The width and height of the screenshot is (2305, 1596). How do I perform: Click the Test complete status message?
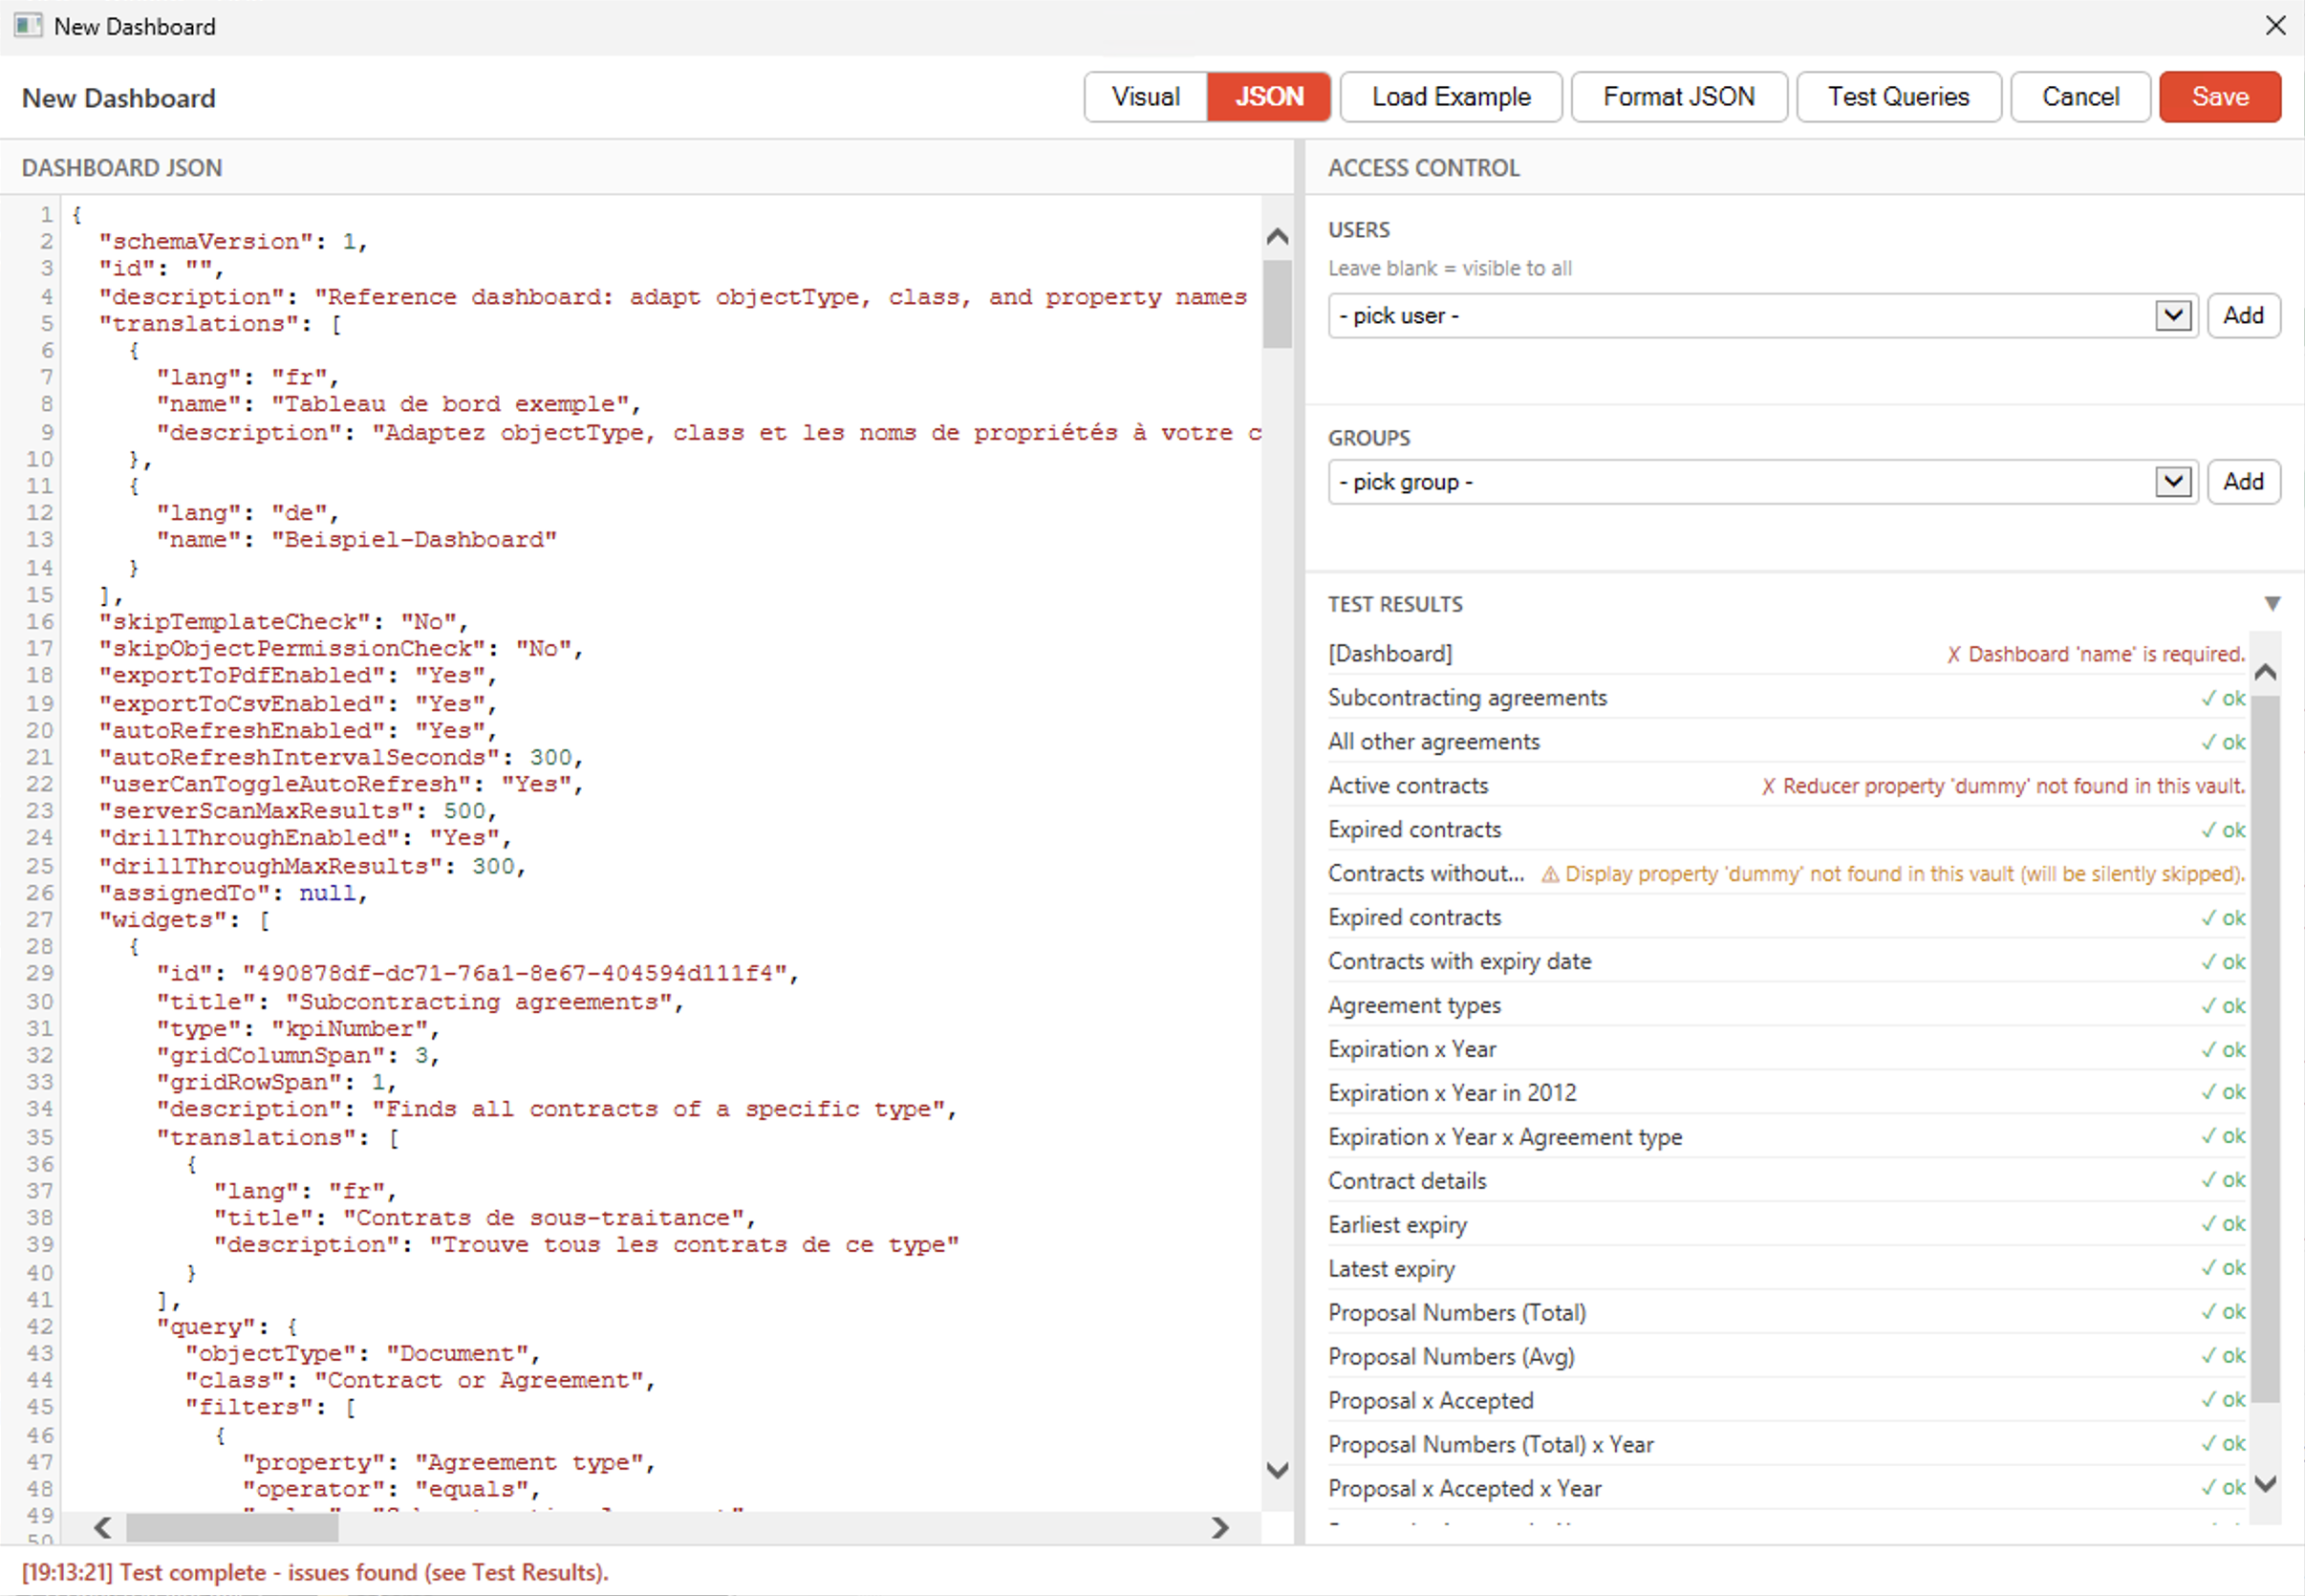315,1572
